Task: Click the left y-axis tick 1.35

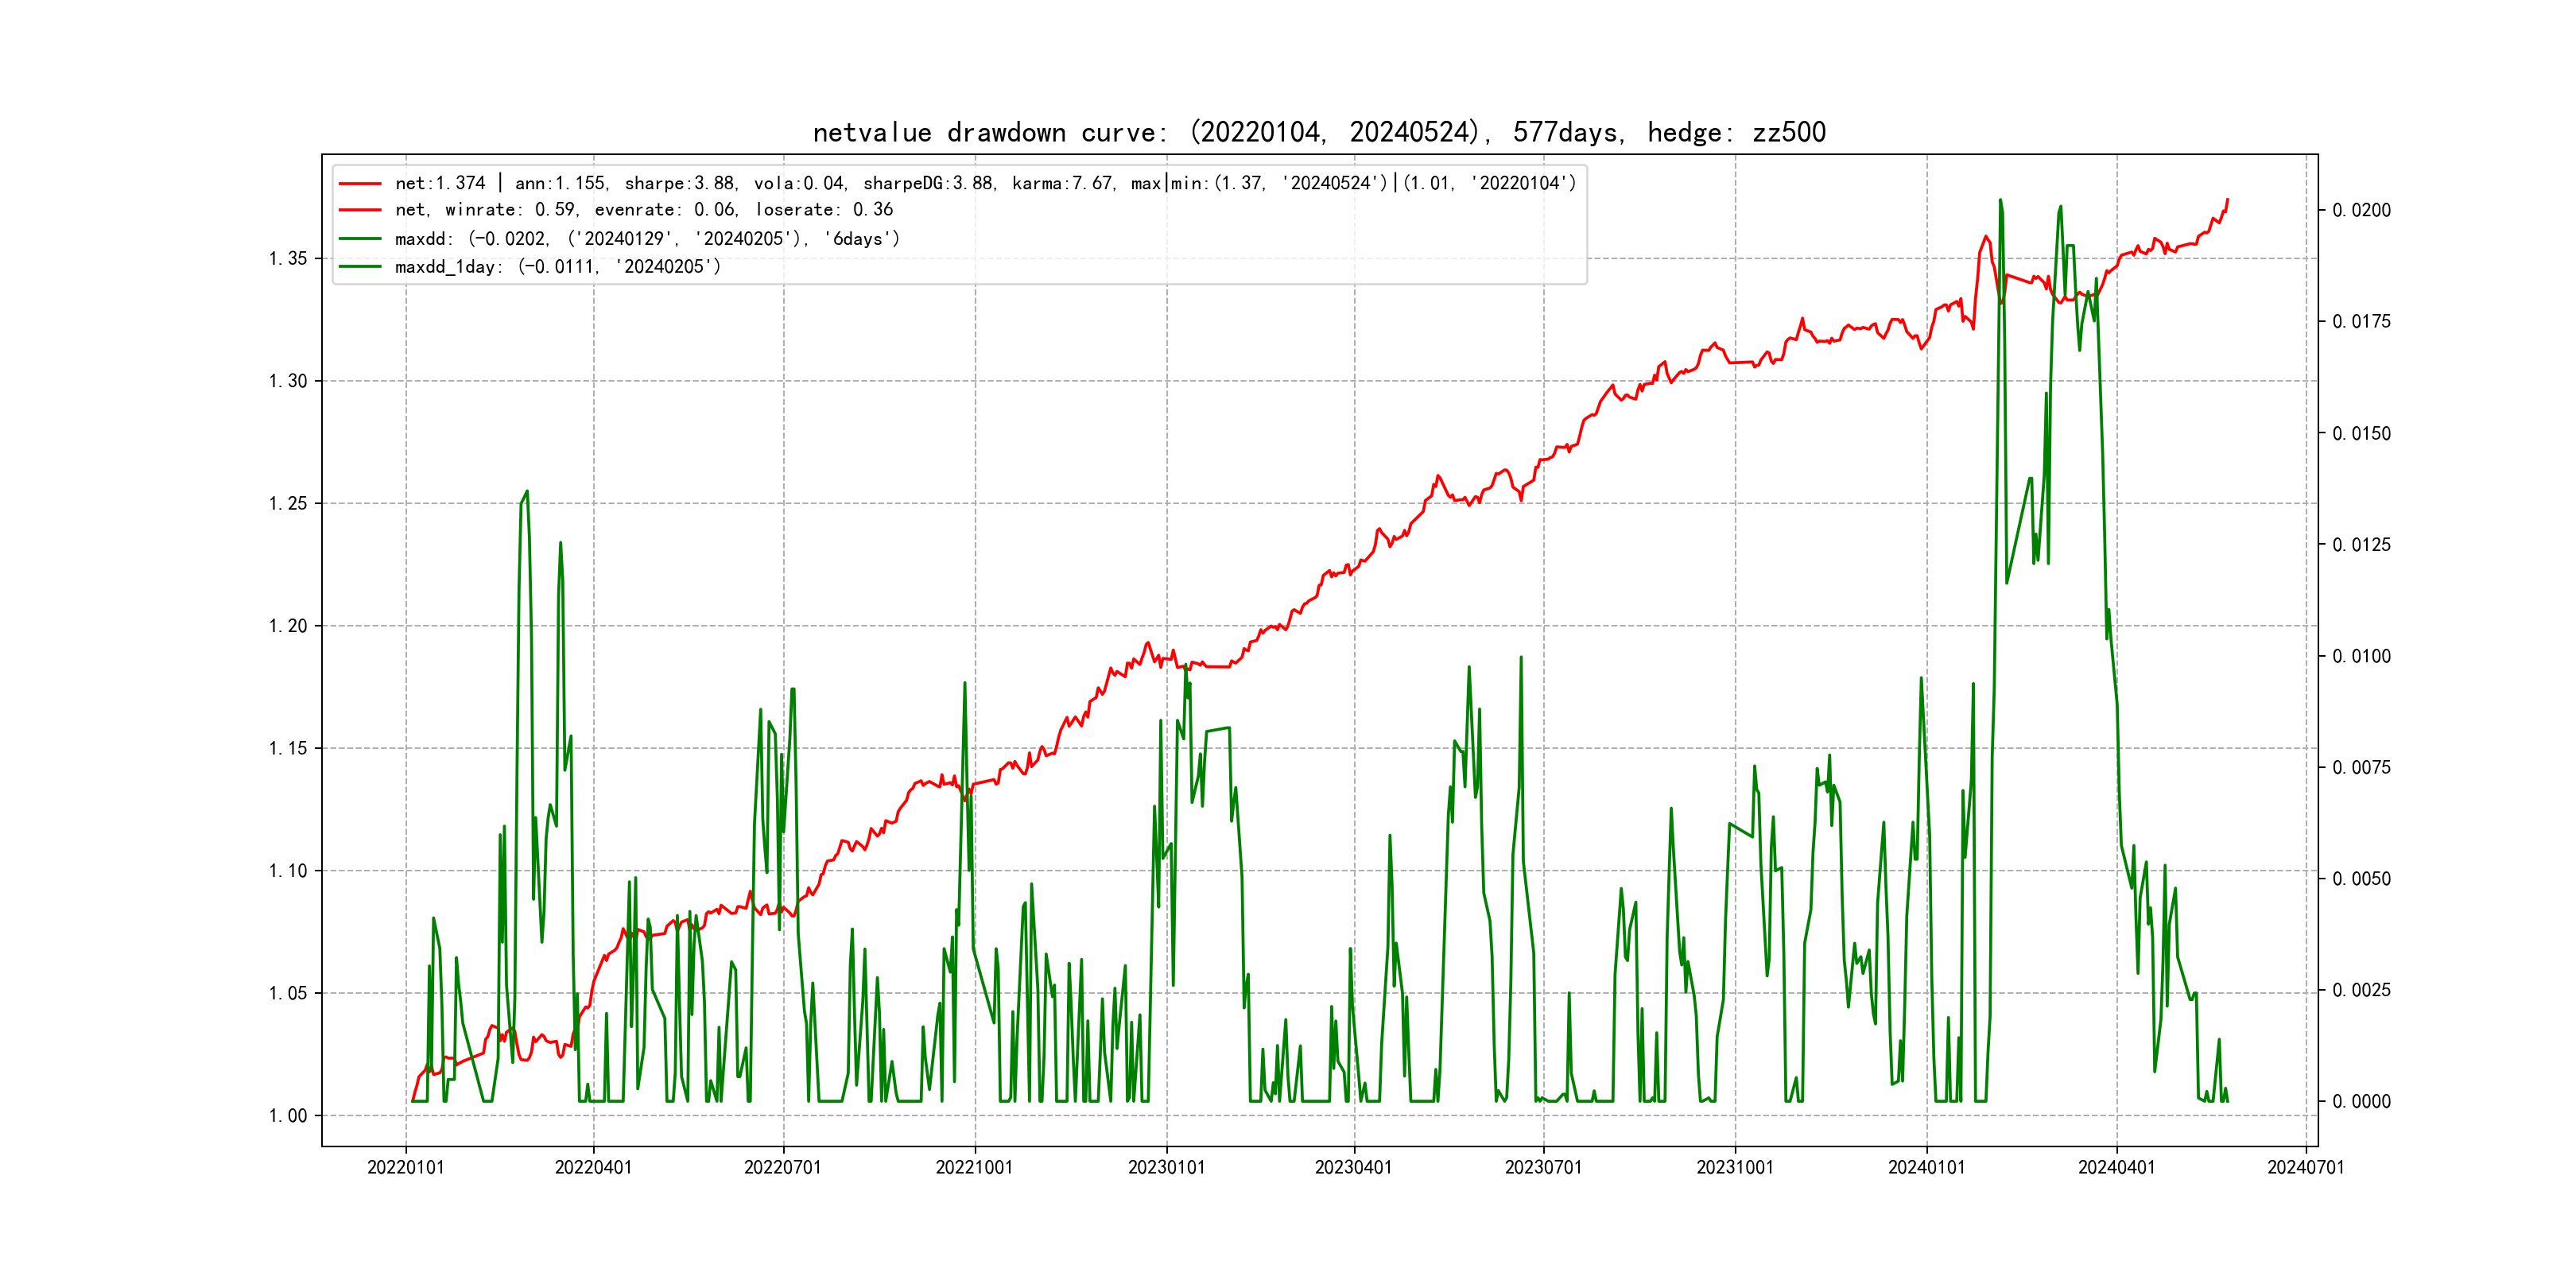Action: click(x=288, y=259)
